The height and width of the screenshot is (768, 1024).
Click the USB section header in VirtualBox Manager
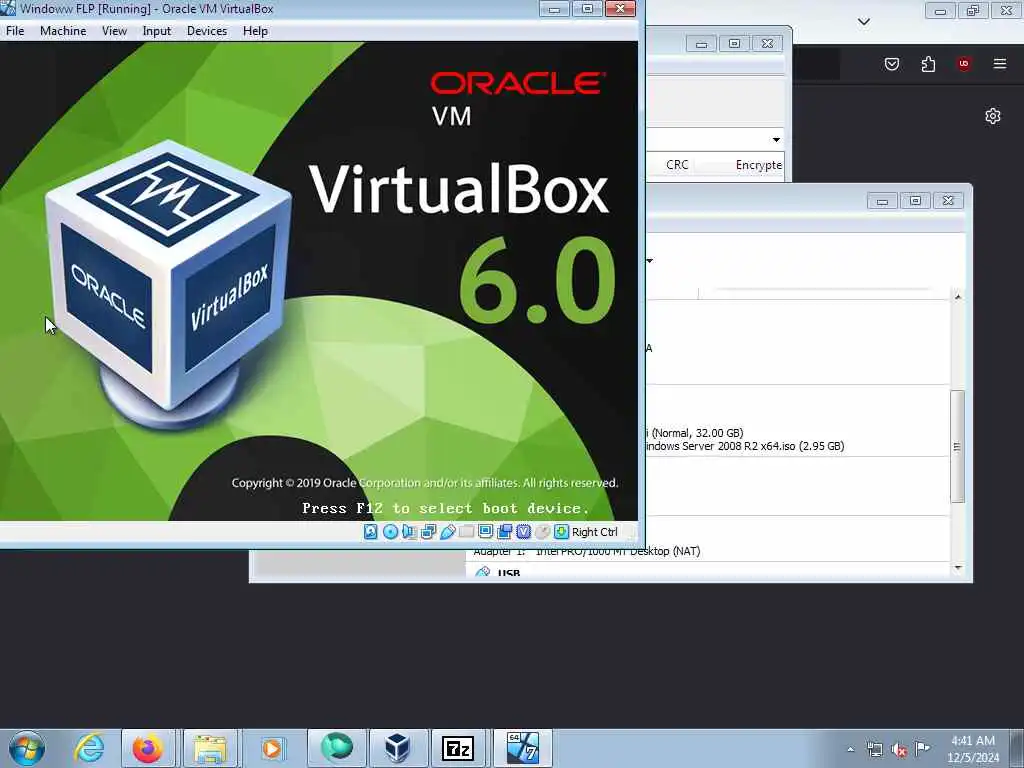tap(509, 573)
